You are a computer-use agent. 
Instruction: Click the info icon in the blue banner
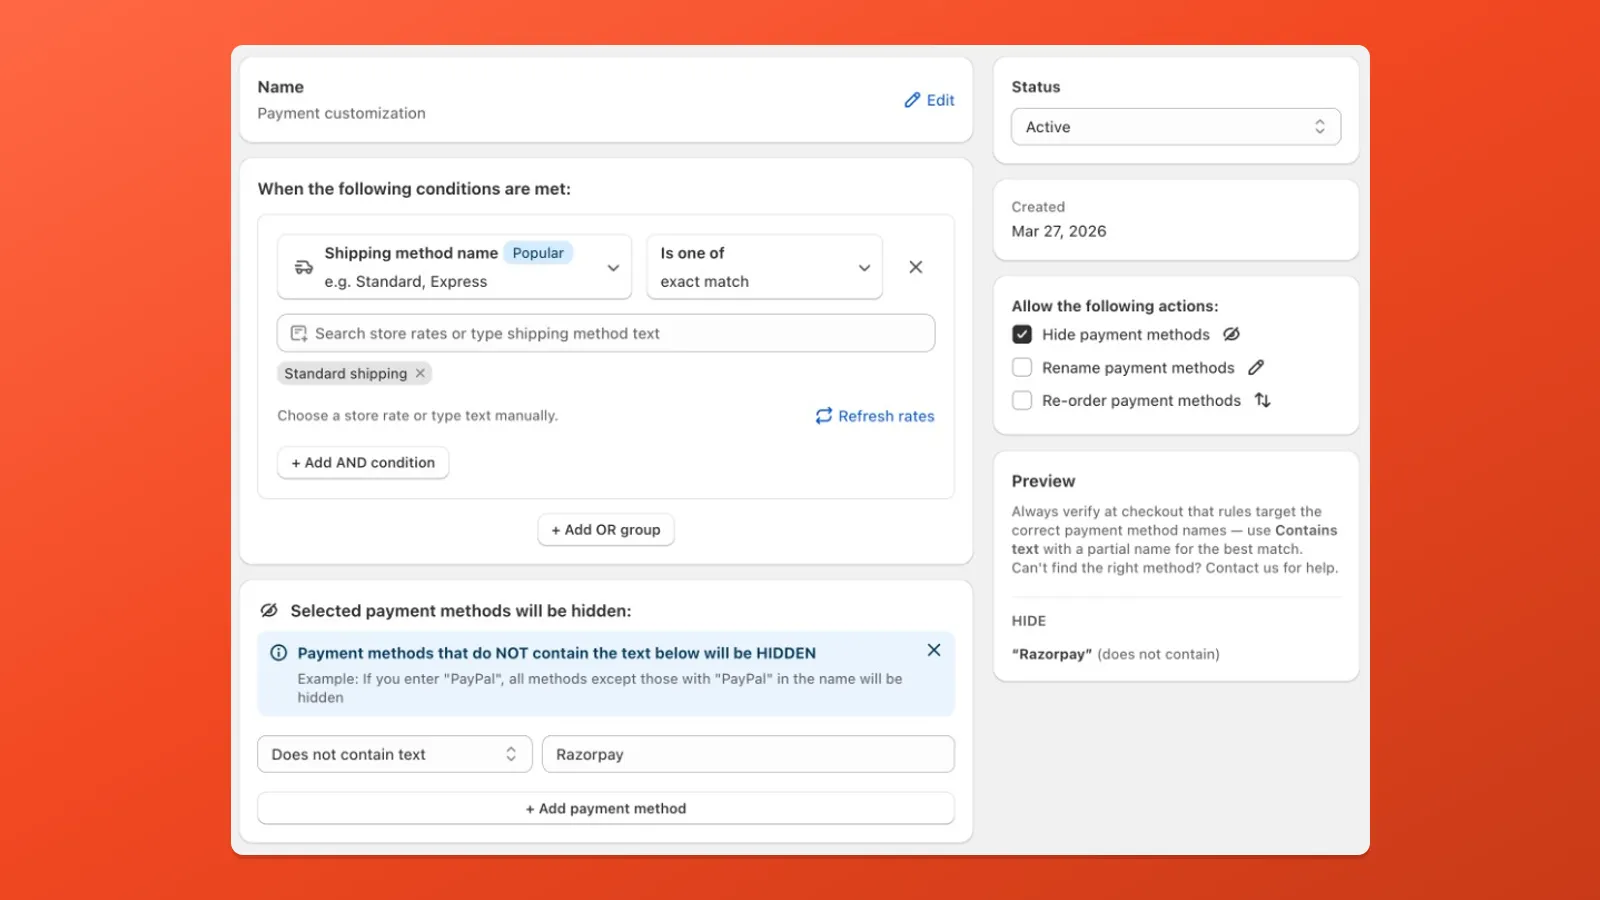click(x=279, y=653)
